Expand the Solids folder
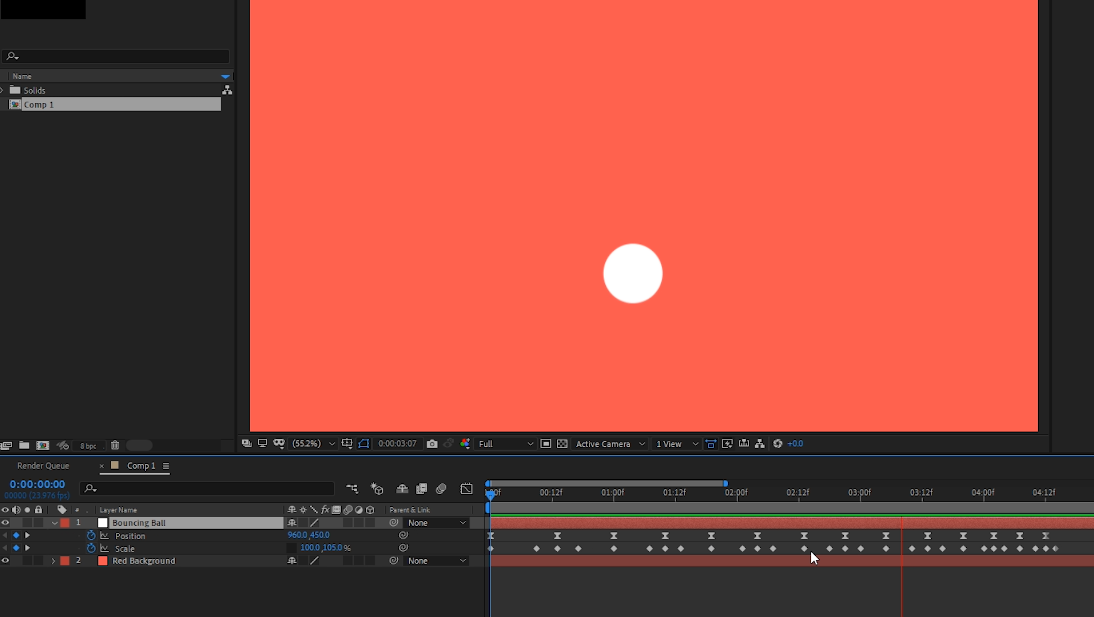This screenshot has height=617, width=1094. point(2,90)
